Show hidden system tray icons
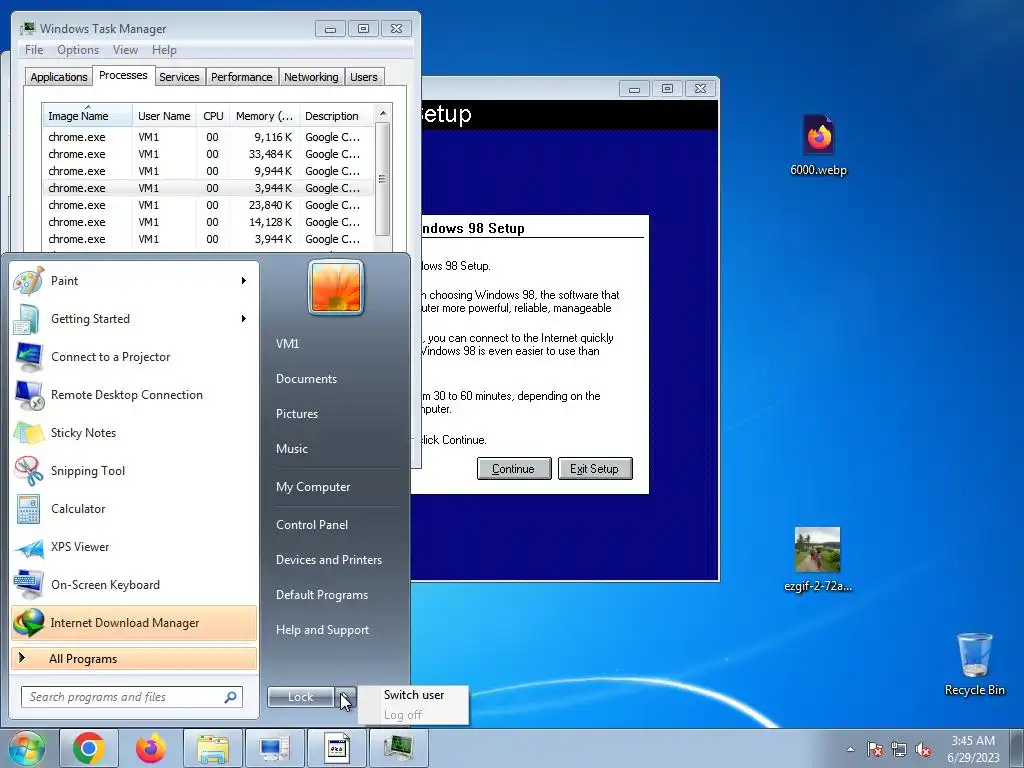 coord(850,750)
